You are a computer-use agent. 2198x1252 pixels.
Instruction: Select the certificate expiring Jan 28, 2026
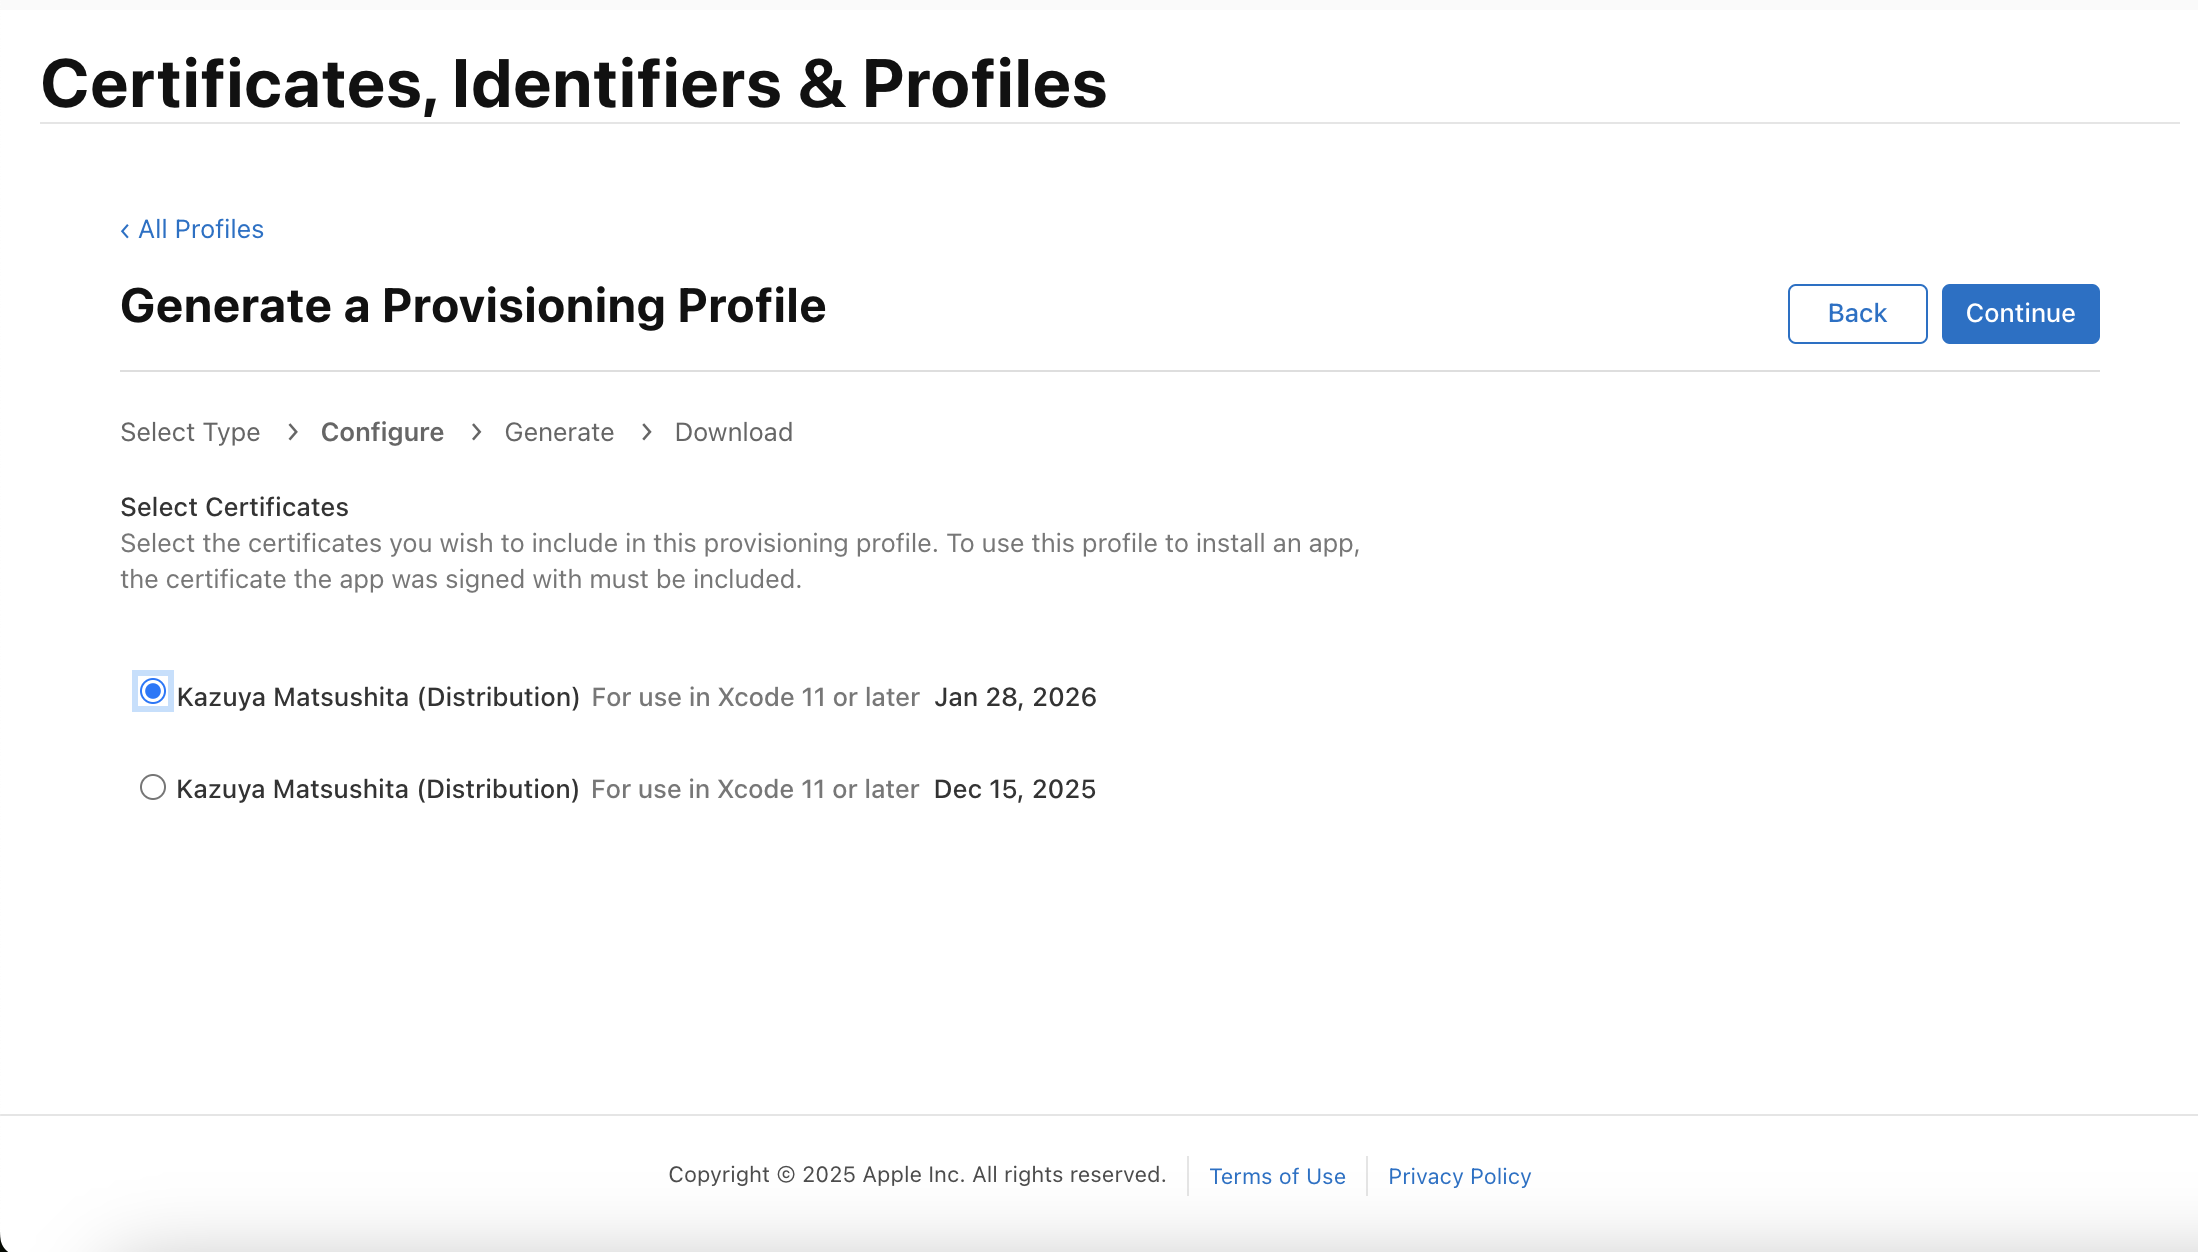[153, 692]
